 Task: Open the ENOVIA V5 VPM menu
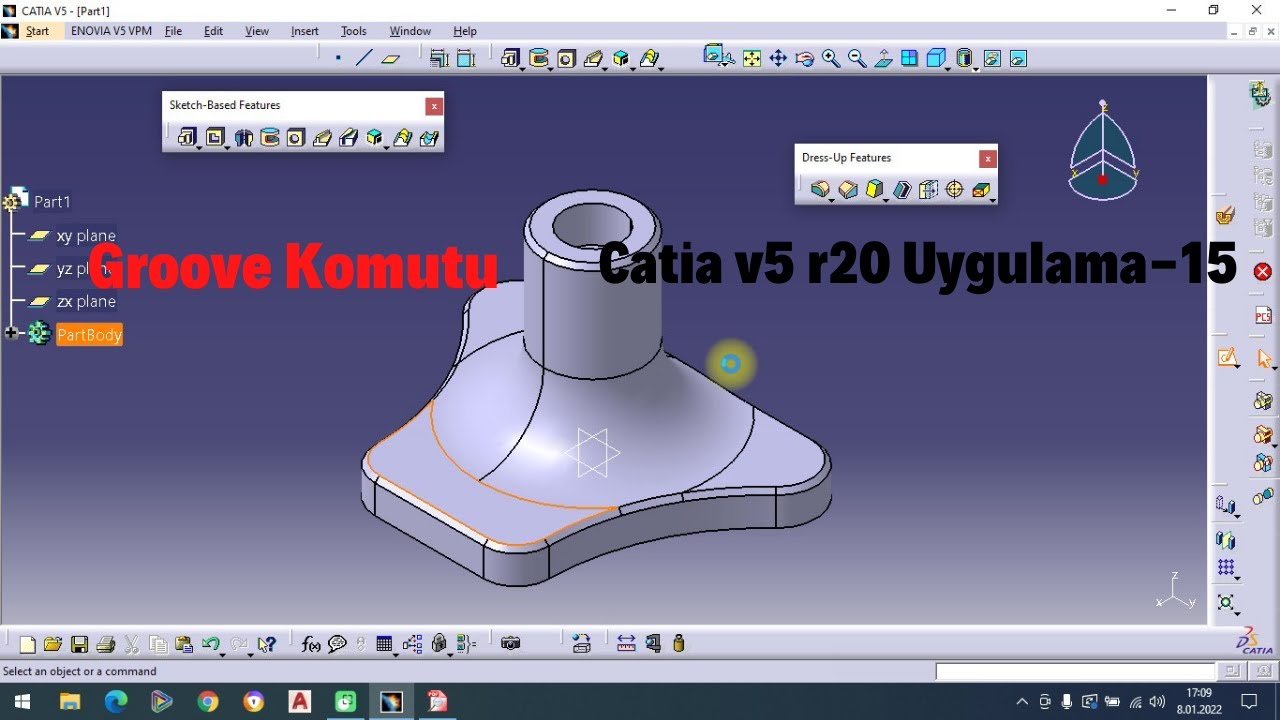[111, 31]
